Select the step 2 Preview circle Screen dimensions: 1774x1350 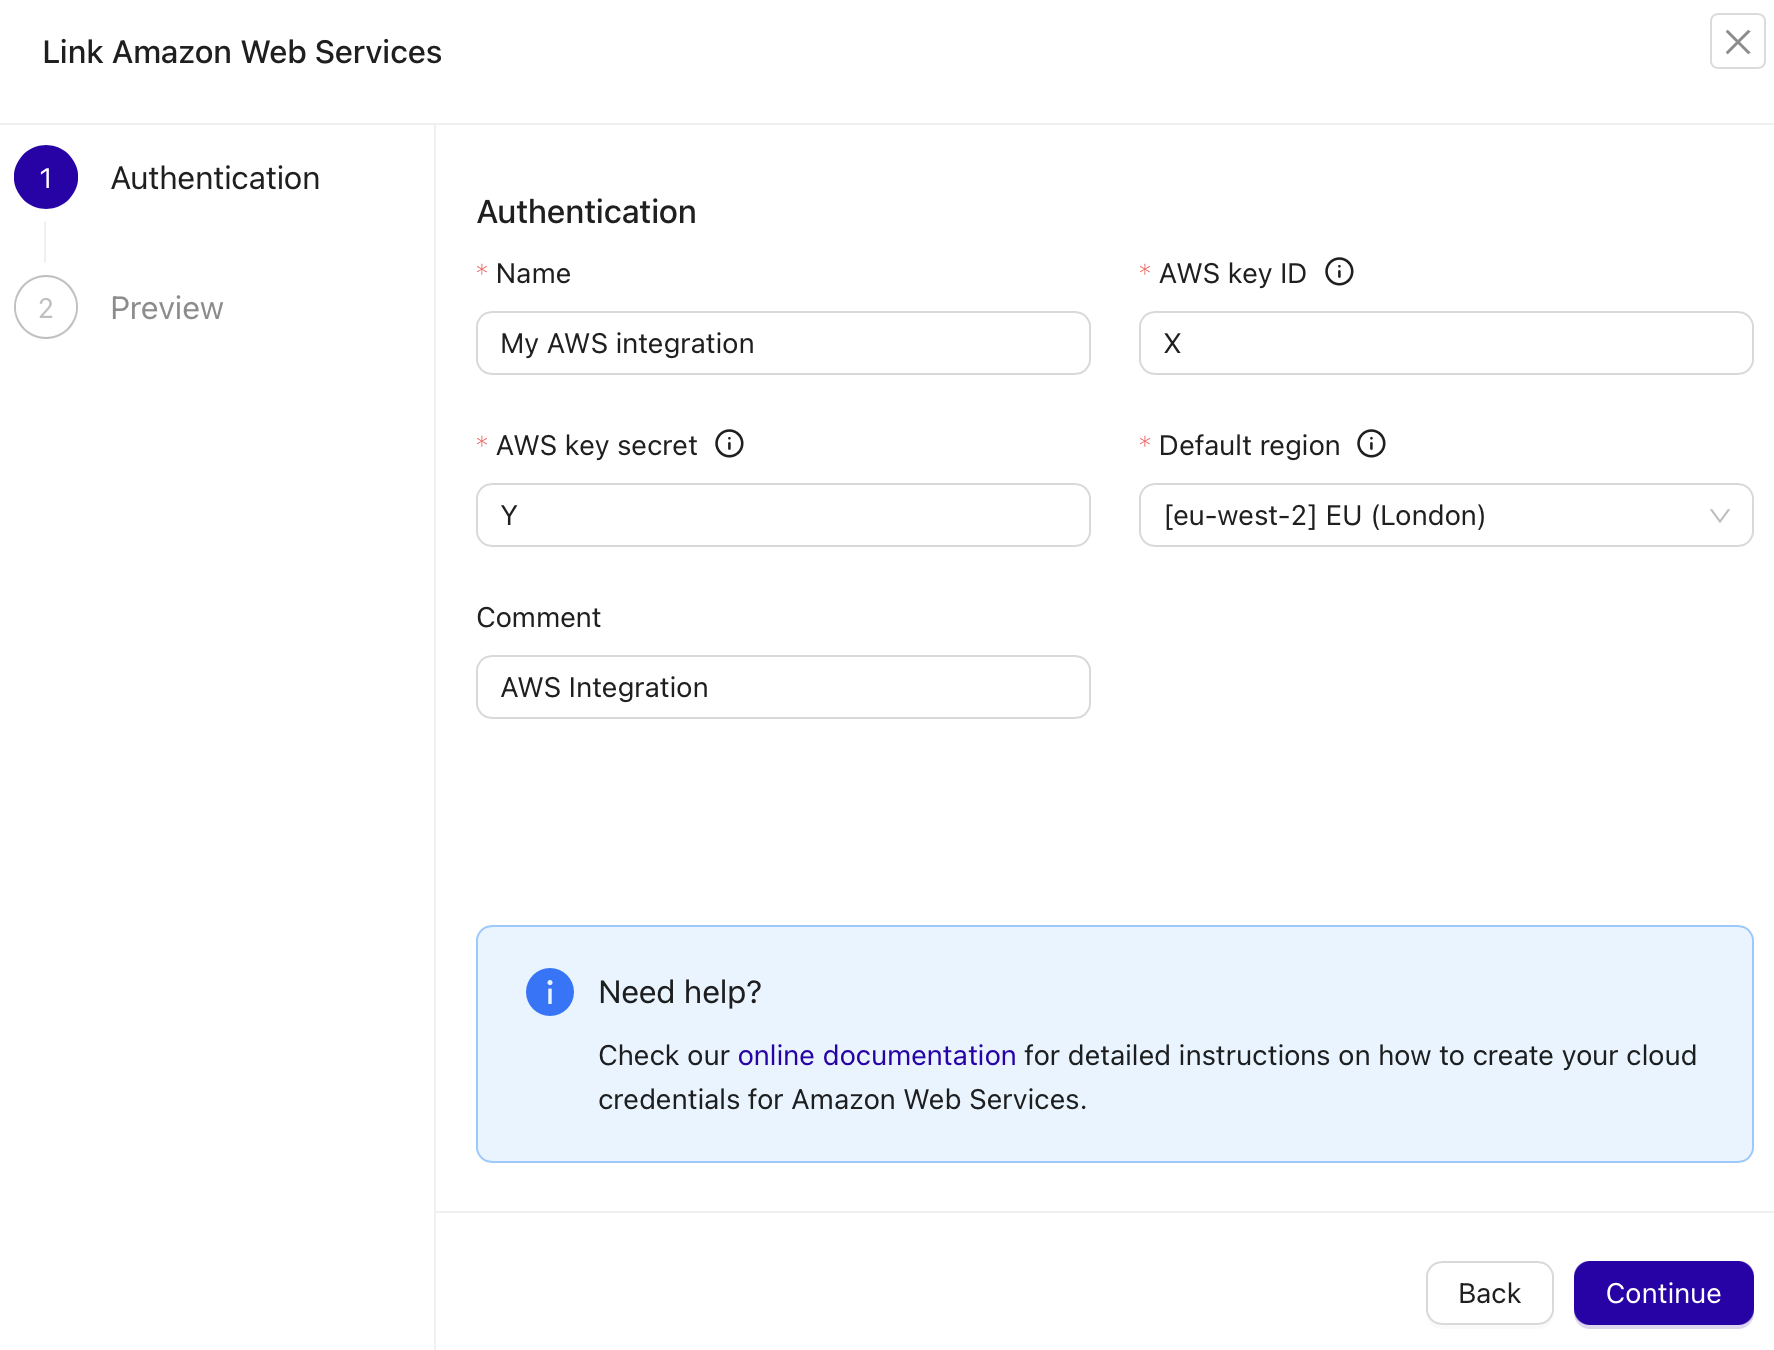tap(45, 307)
